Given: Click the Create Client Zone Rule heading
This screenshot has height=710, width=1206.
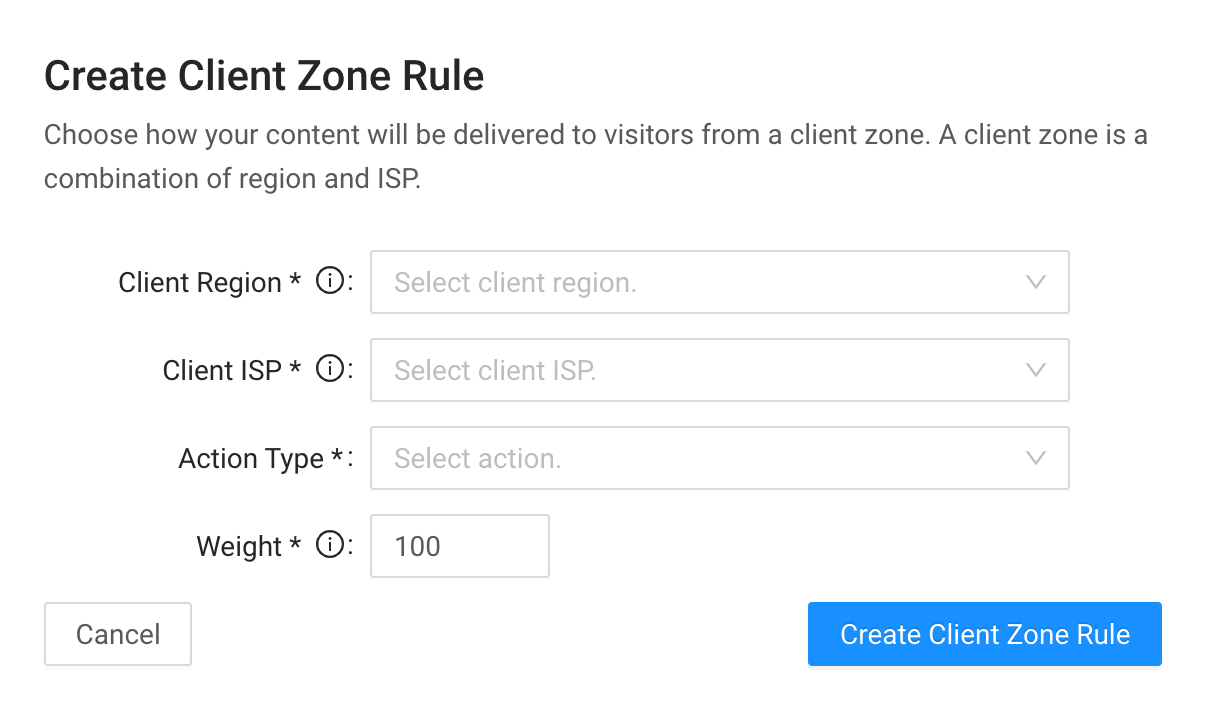Looking at the screenshot, I should point(265,76).
